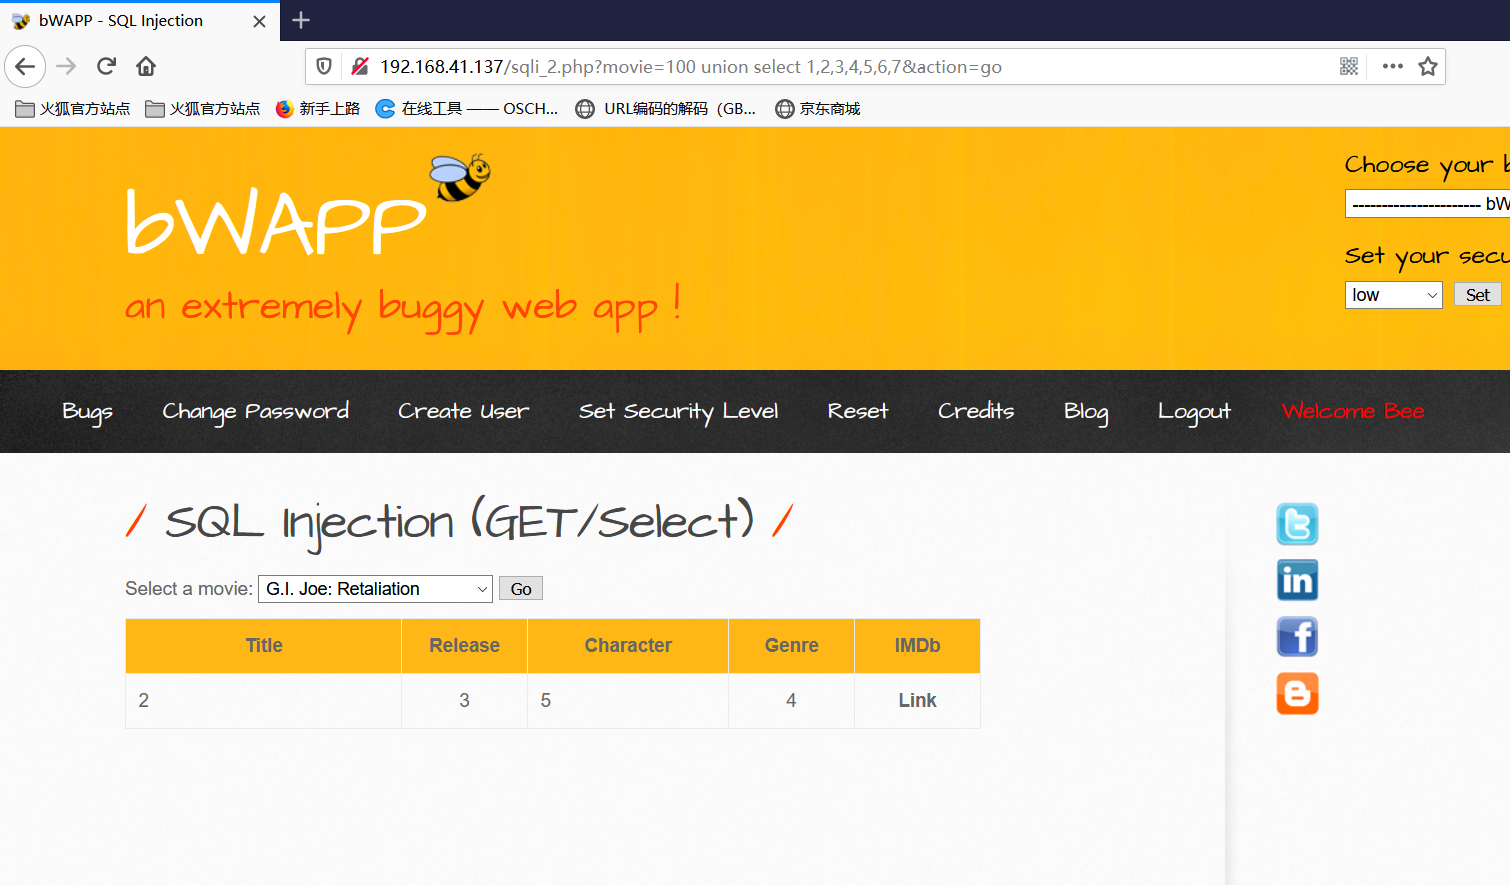
Task: Open page actions three-dots menu
Action: point(1392,67)
